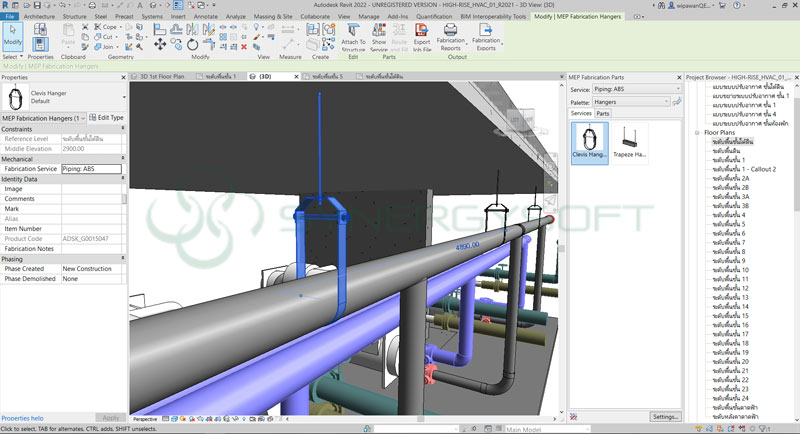The width and height of the screenshot is (800, 434).
Task: Close the Properties panel
Action: coord(123,77)
